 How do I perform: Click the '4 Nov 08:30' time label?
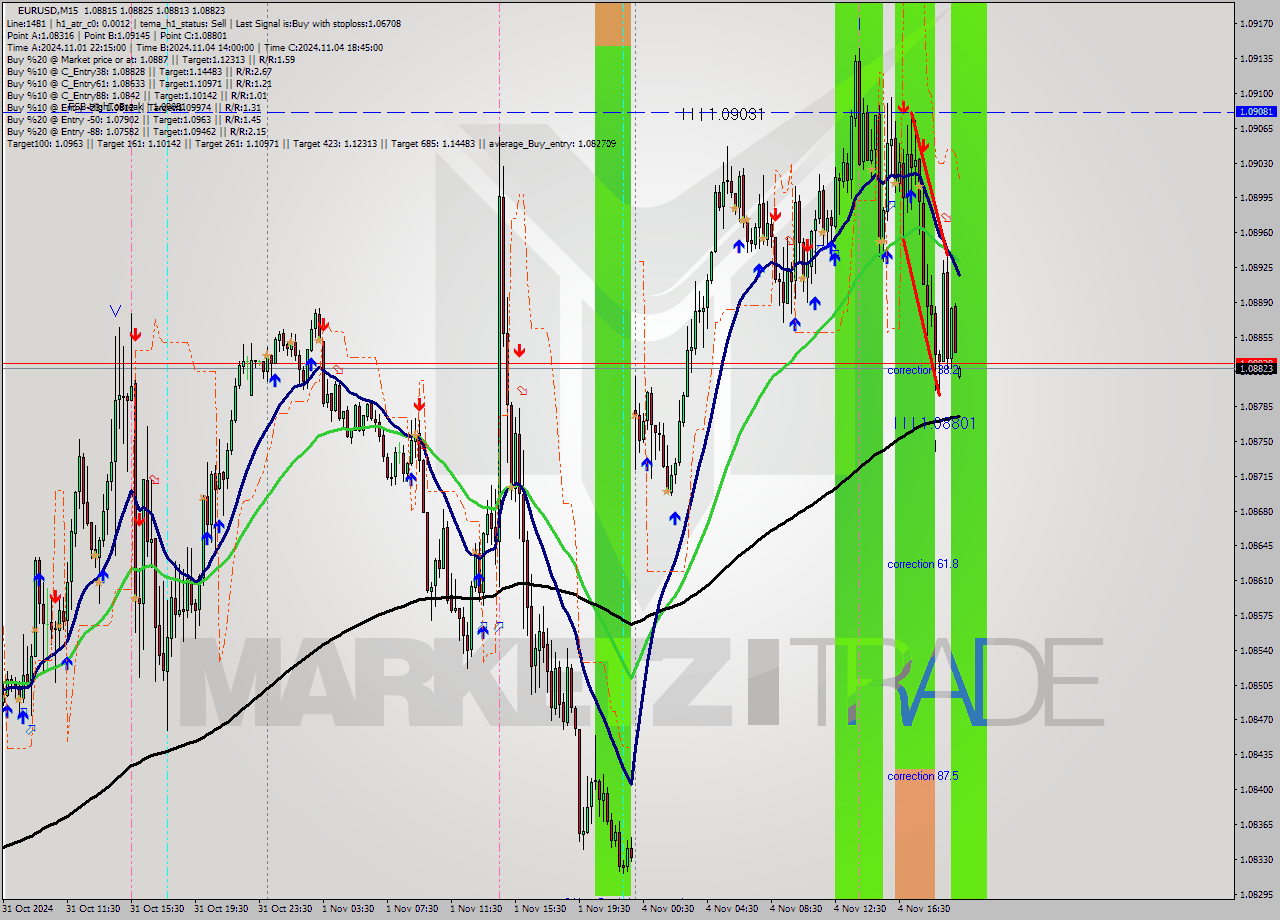(x=796, y=909)
